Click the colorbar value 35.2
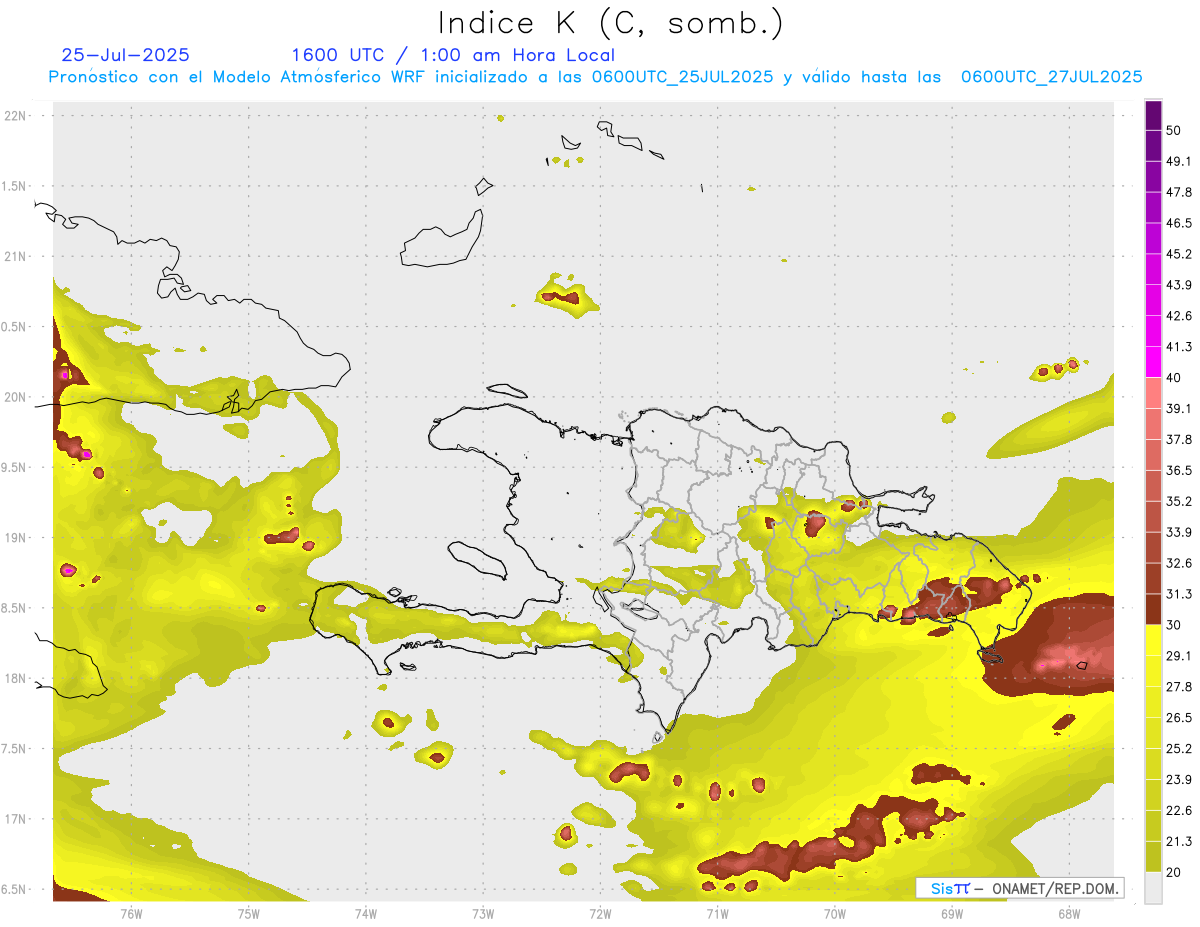Screen dimensions: 1200x927 (1179, 501)
